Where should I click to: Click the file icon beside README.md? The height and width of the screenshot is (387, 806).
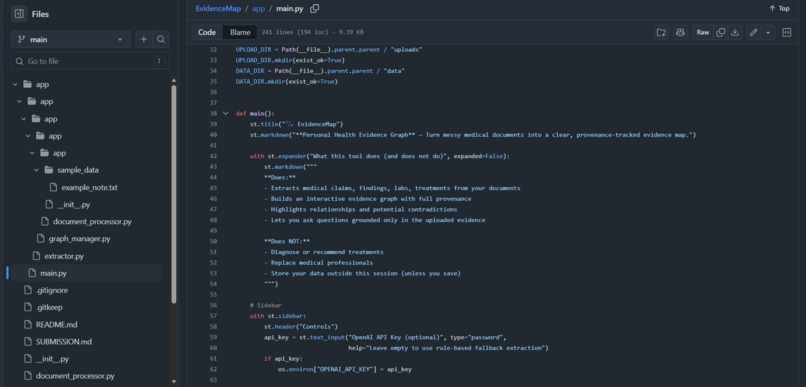tap(28, 325)
